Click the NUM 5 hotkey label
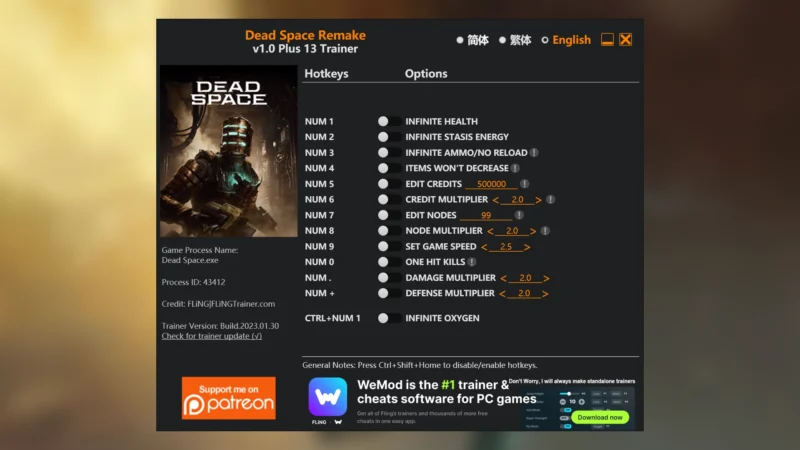The width and height of the screenshot is (800, 450). [x=319, y=184]
